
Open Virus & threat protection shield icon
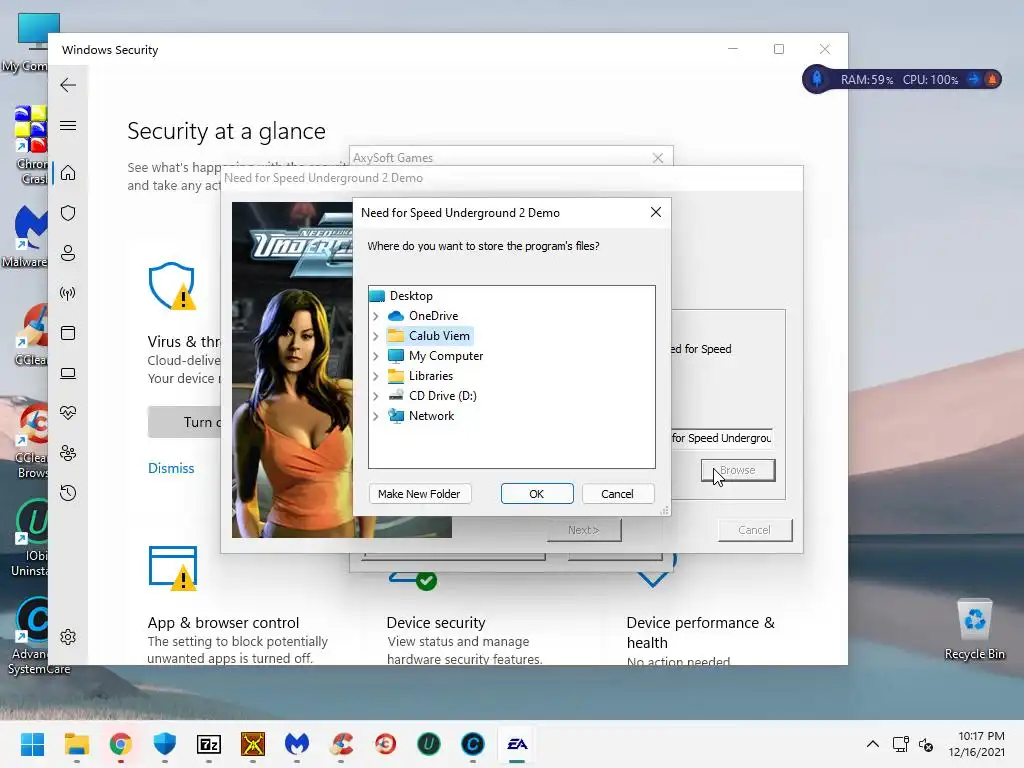pyautogui.click(x=68, y=213)
